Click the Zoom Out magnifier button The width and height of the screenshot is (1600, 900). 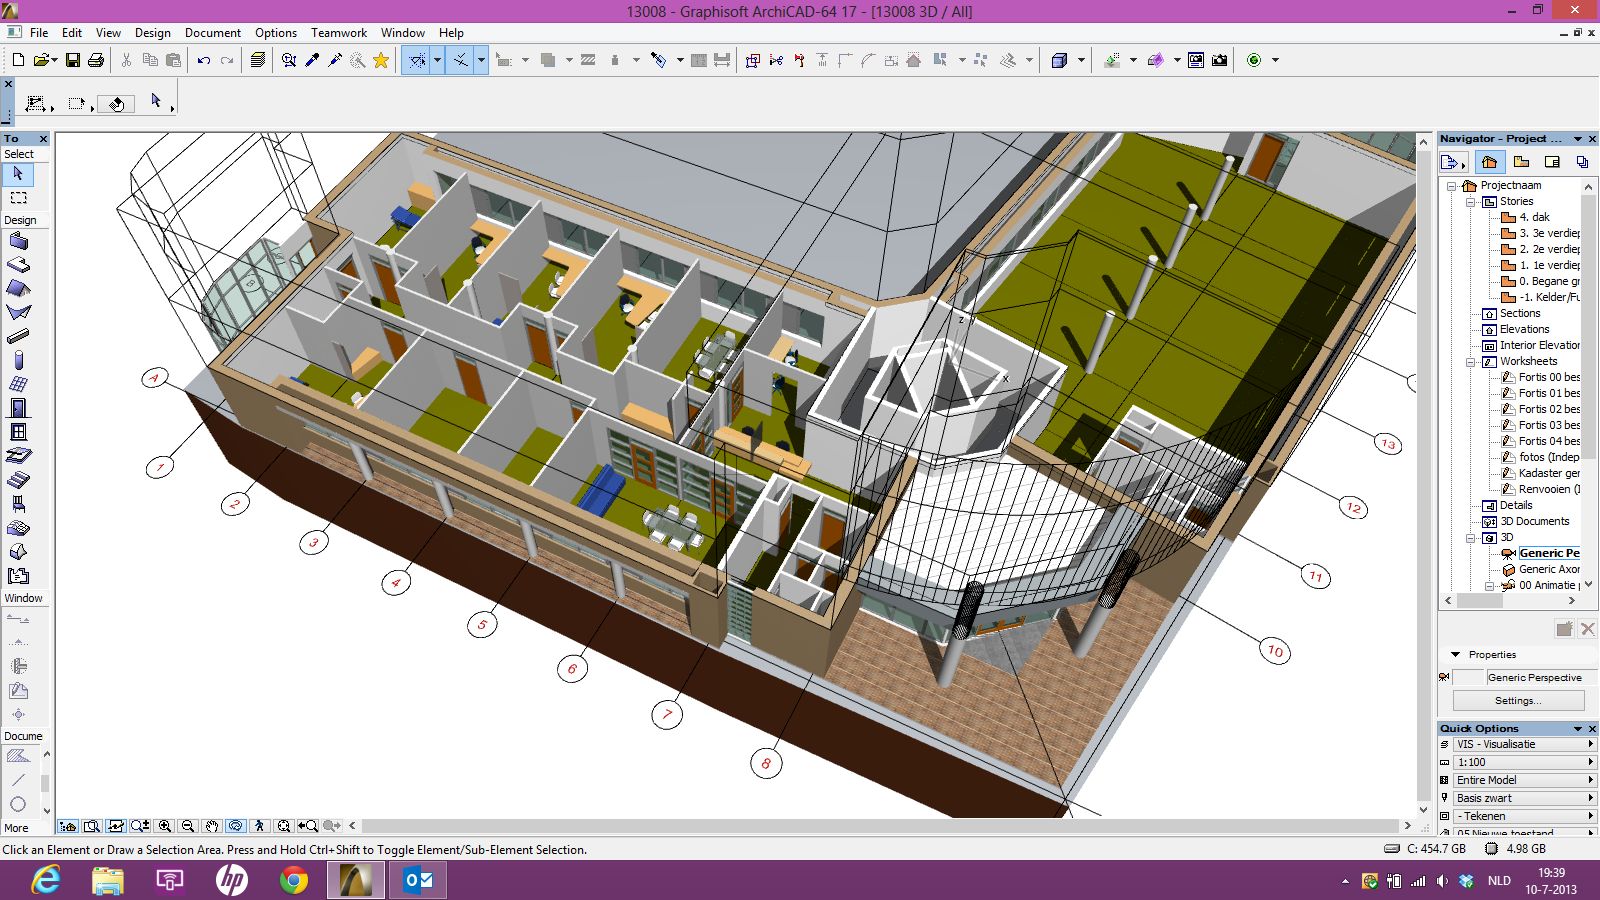[x=188, y=826]
